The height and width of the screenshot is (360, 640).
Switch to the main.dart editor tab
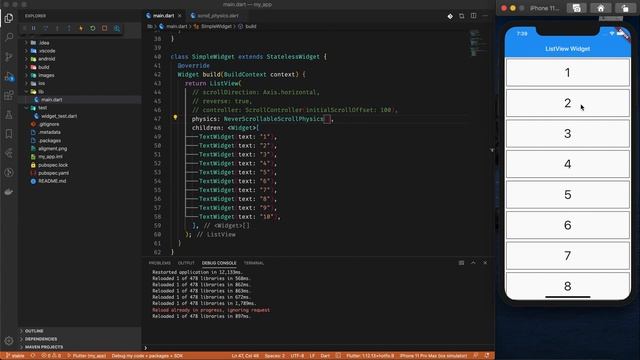[163, 16]
